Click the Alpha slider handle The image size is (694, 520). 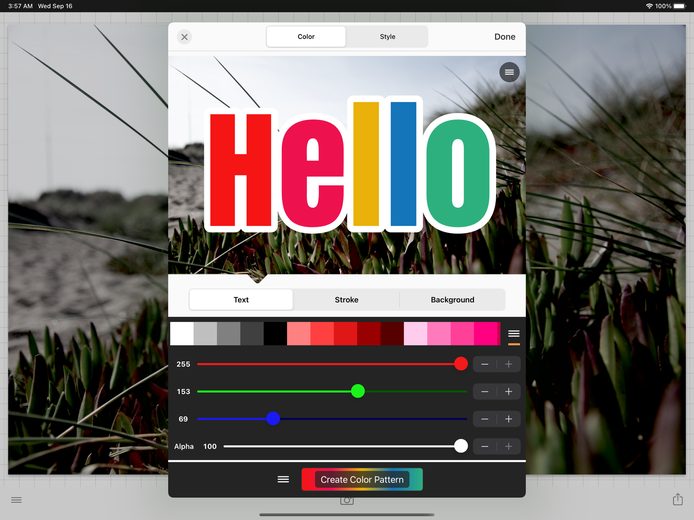(461, 446)
